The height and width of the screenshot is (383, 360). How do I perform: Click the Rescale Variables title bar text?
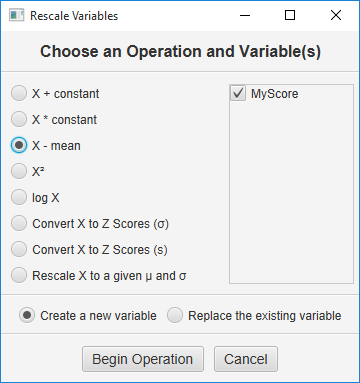coord(74,16)
